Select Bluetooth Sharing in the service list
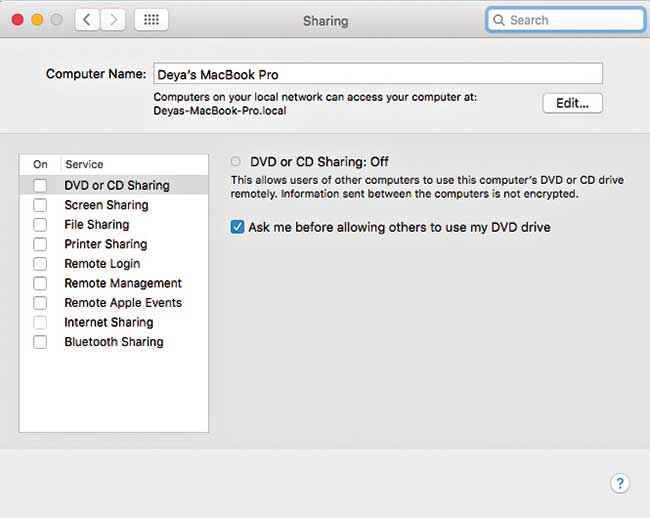This screenshot has width=650, height=518. [114, 342]
